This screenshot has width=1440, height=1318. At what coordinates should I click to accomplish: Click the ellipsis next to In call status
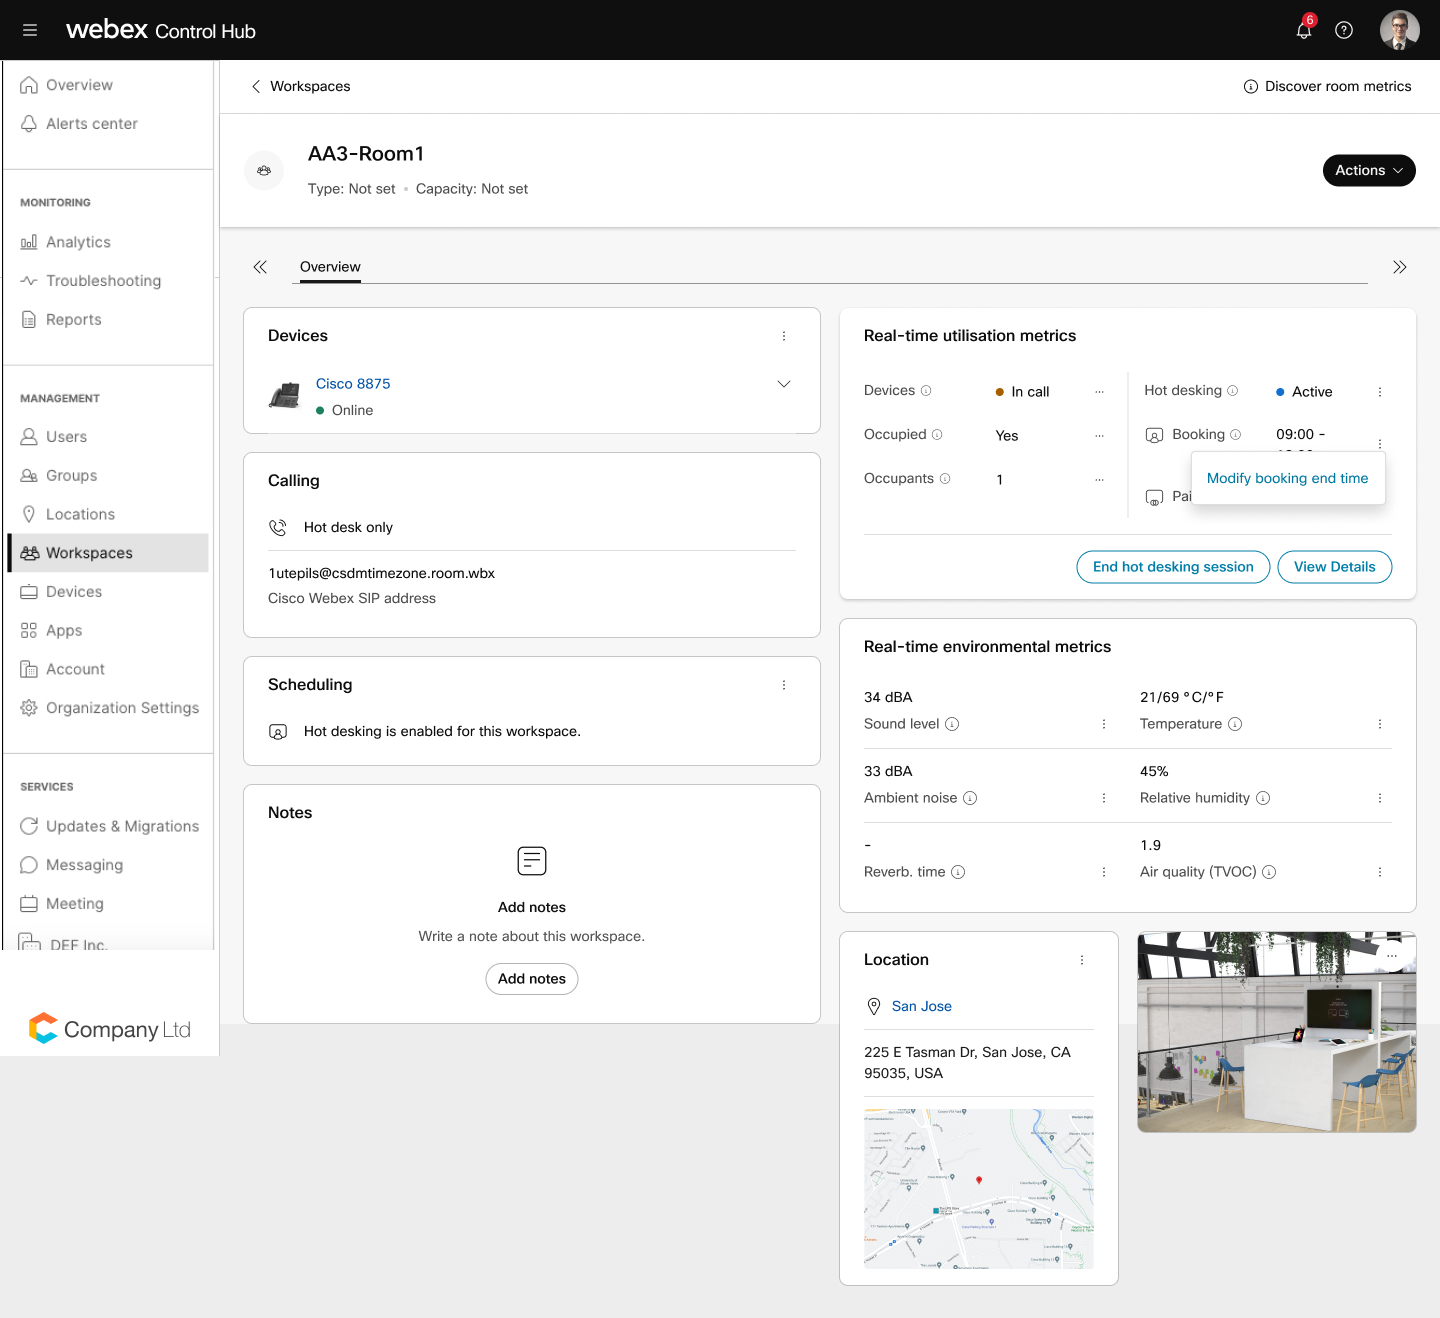(x=1100, y=392)
